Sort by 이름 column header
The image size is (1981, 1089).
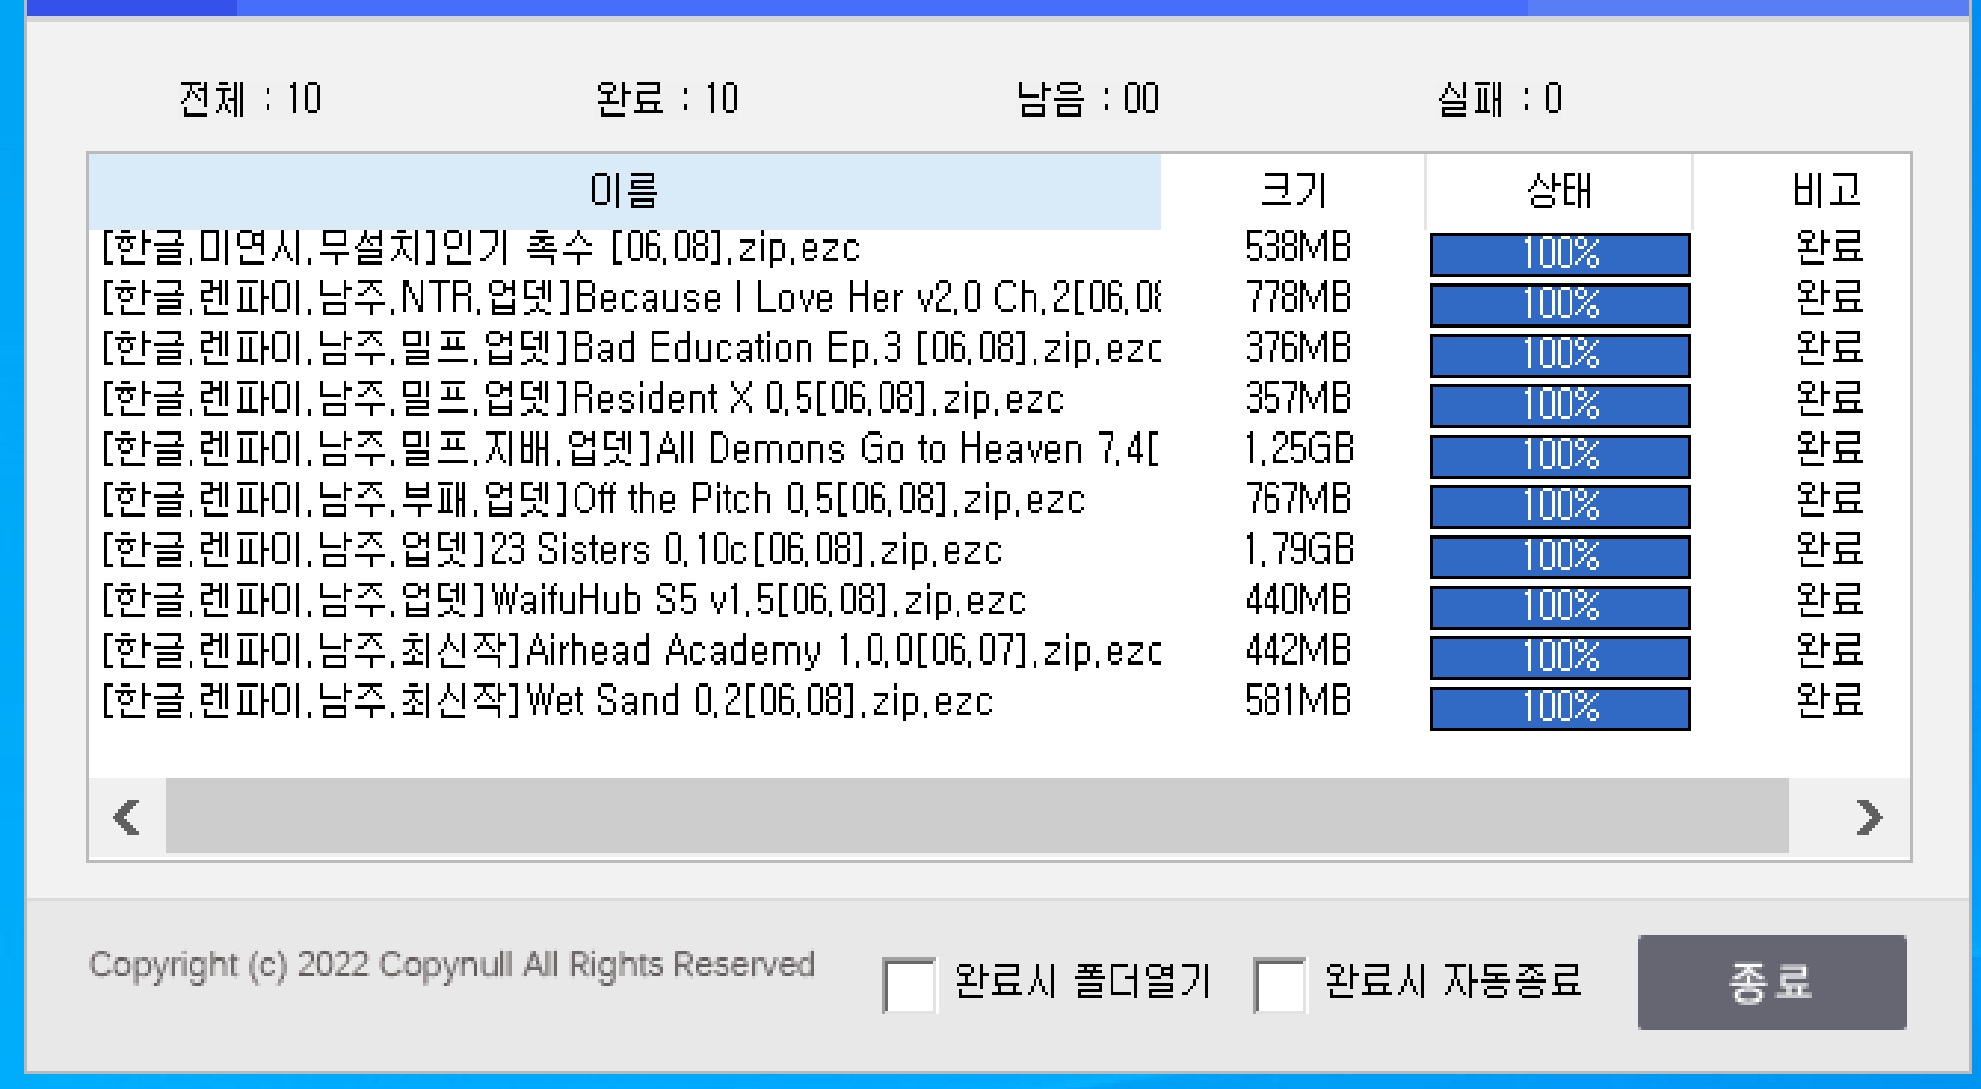point(624,191)
